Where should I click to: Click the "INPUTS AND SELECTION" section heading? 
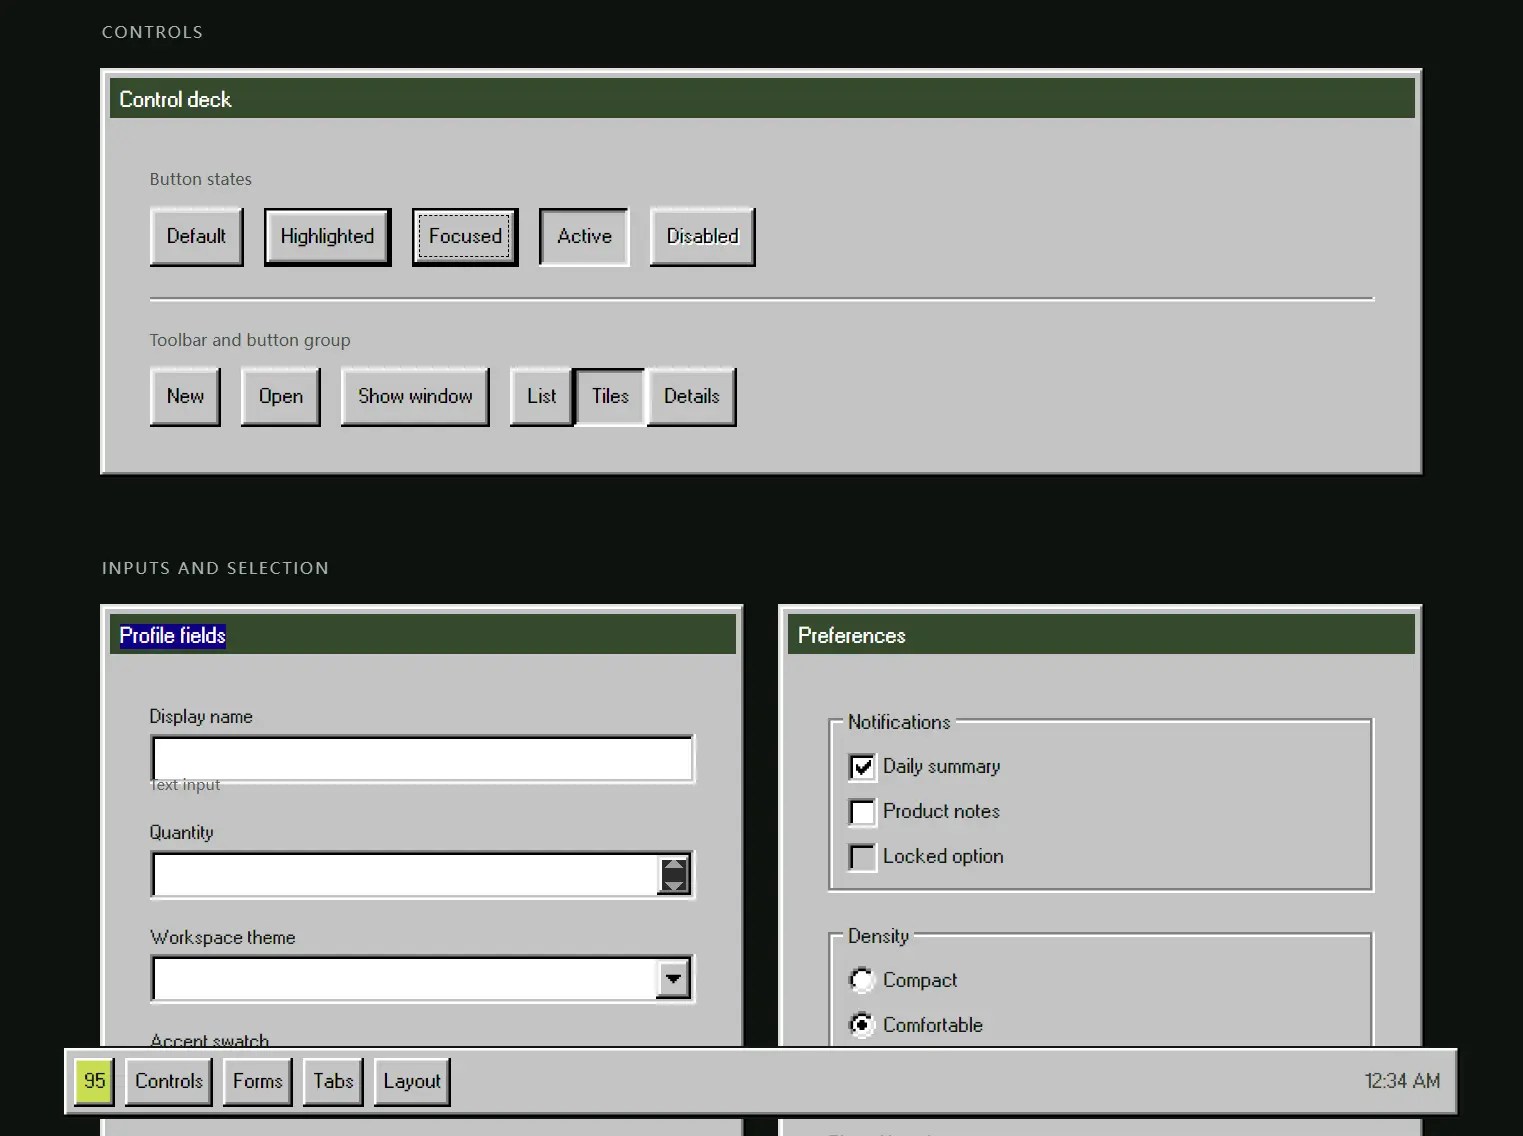(215, 568)
